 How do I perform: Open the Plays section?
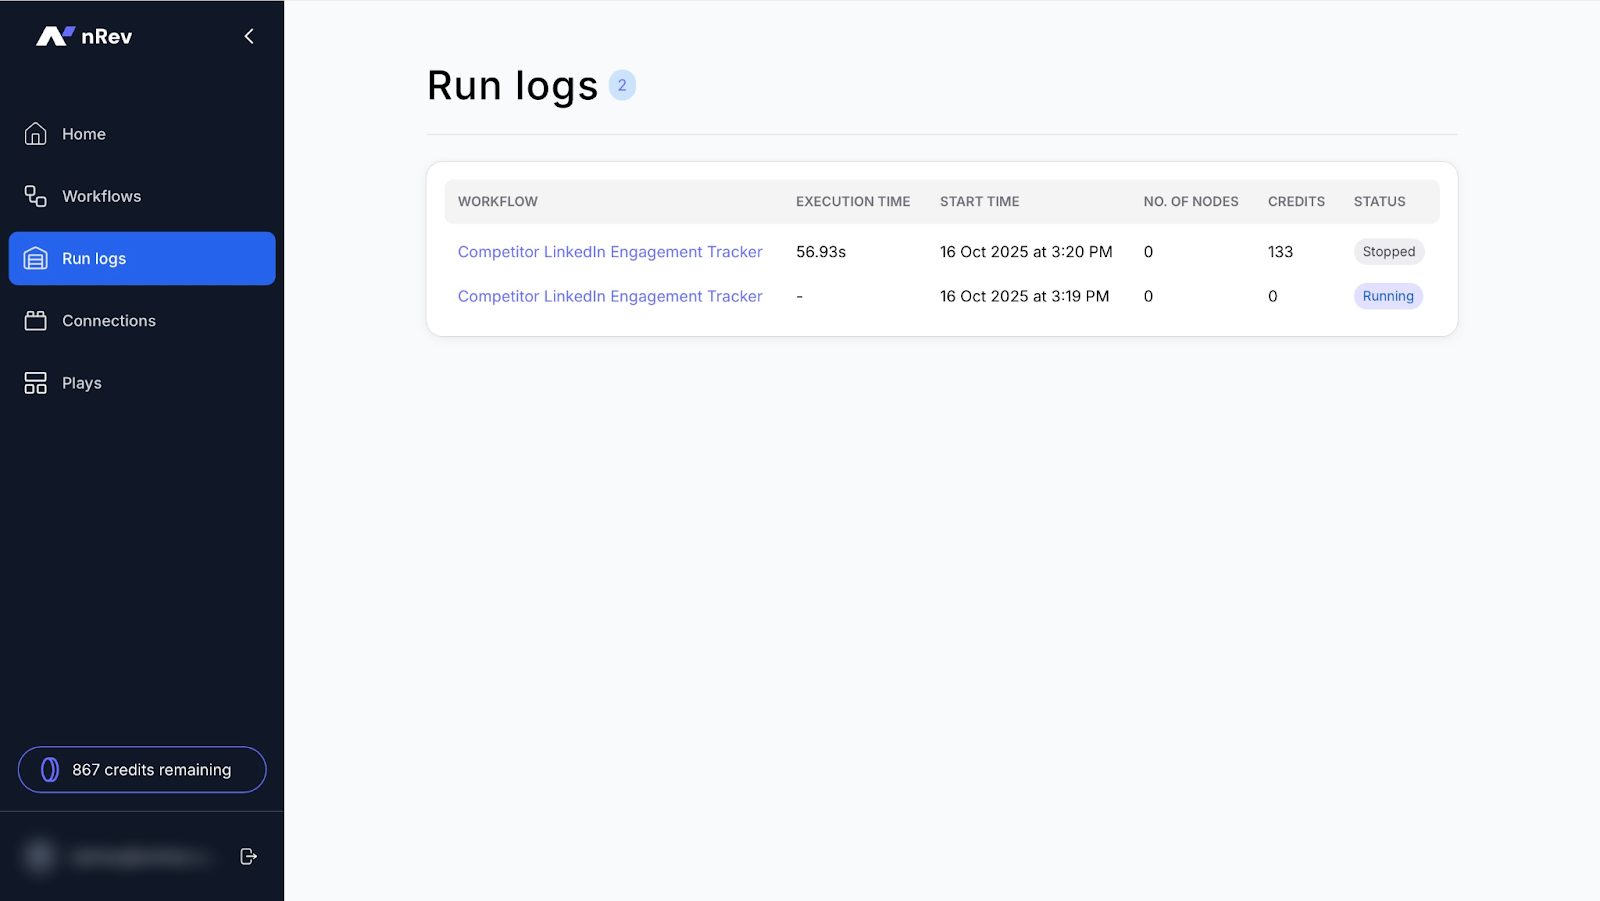click(x=81, y=382)
